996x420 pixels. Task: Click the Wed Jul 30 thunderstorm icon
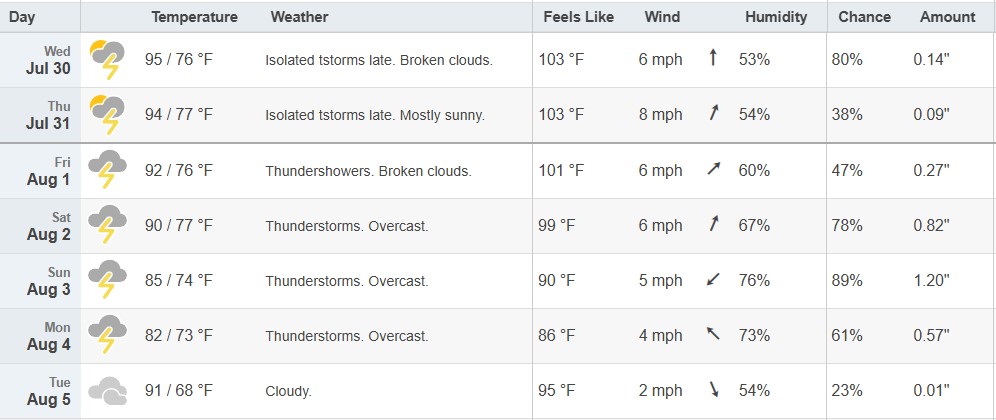107,60
